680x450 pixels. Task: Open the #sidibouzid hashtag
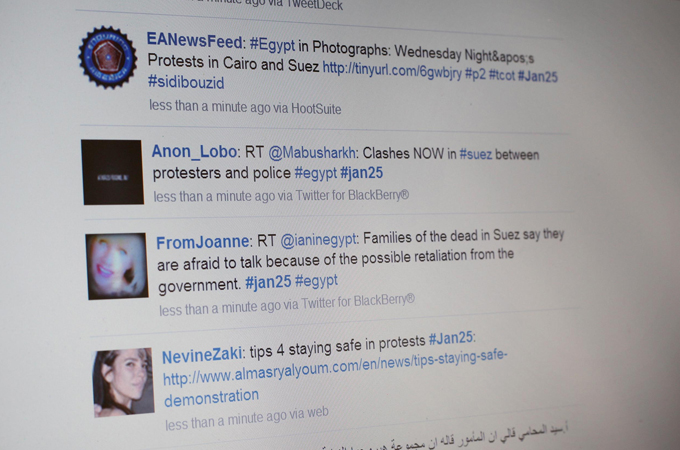(x=186, y=82)
